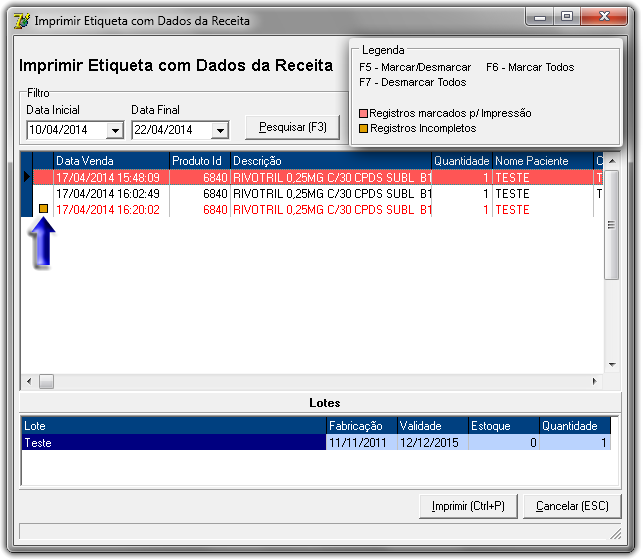
Task: Click the F6 - Marcar Todos legend text
Action: tap(530, 67)
